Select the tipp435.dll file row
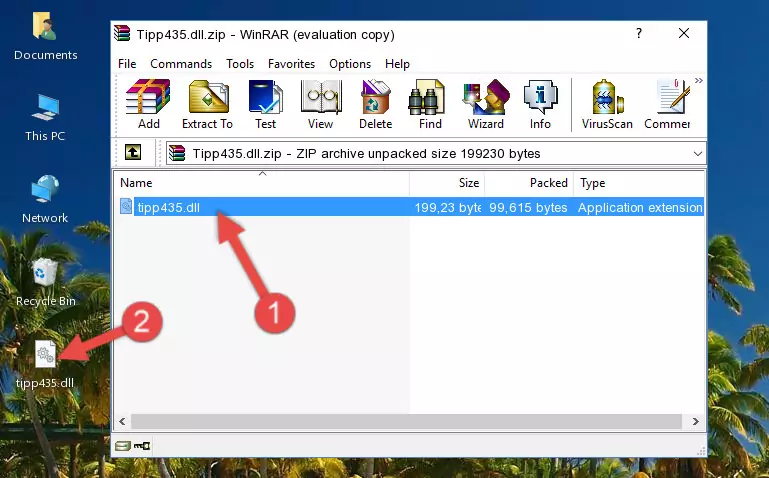 point(410,207)
